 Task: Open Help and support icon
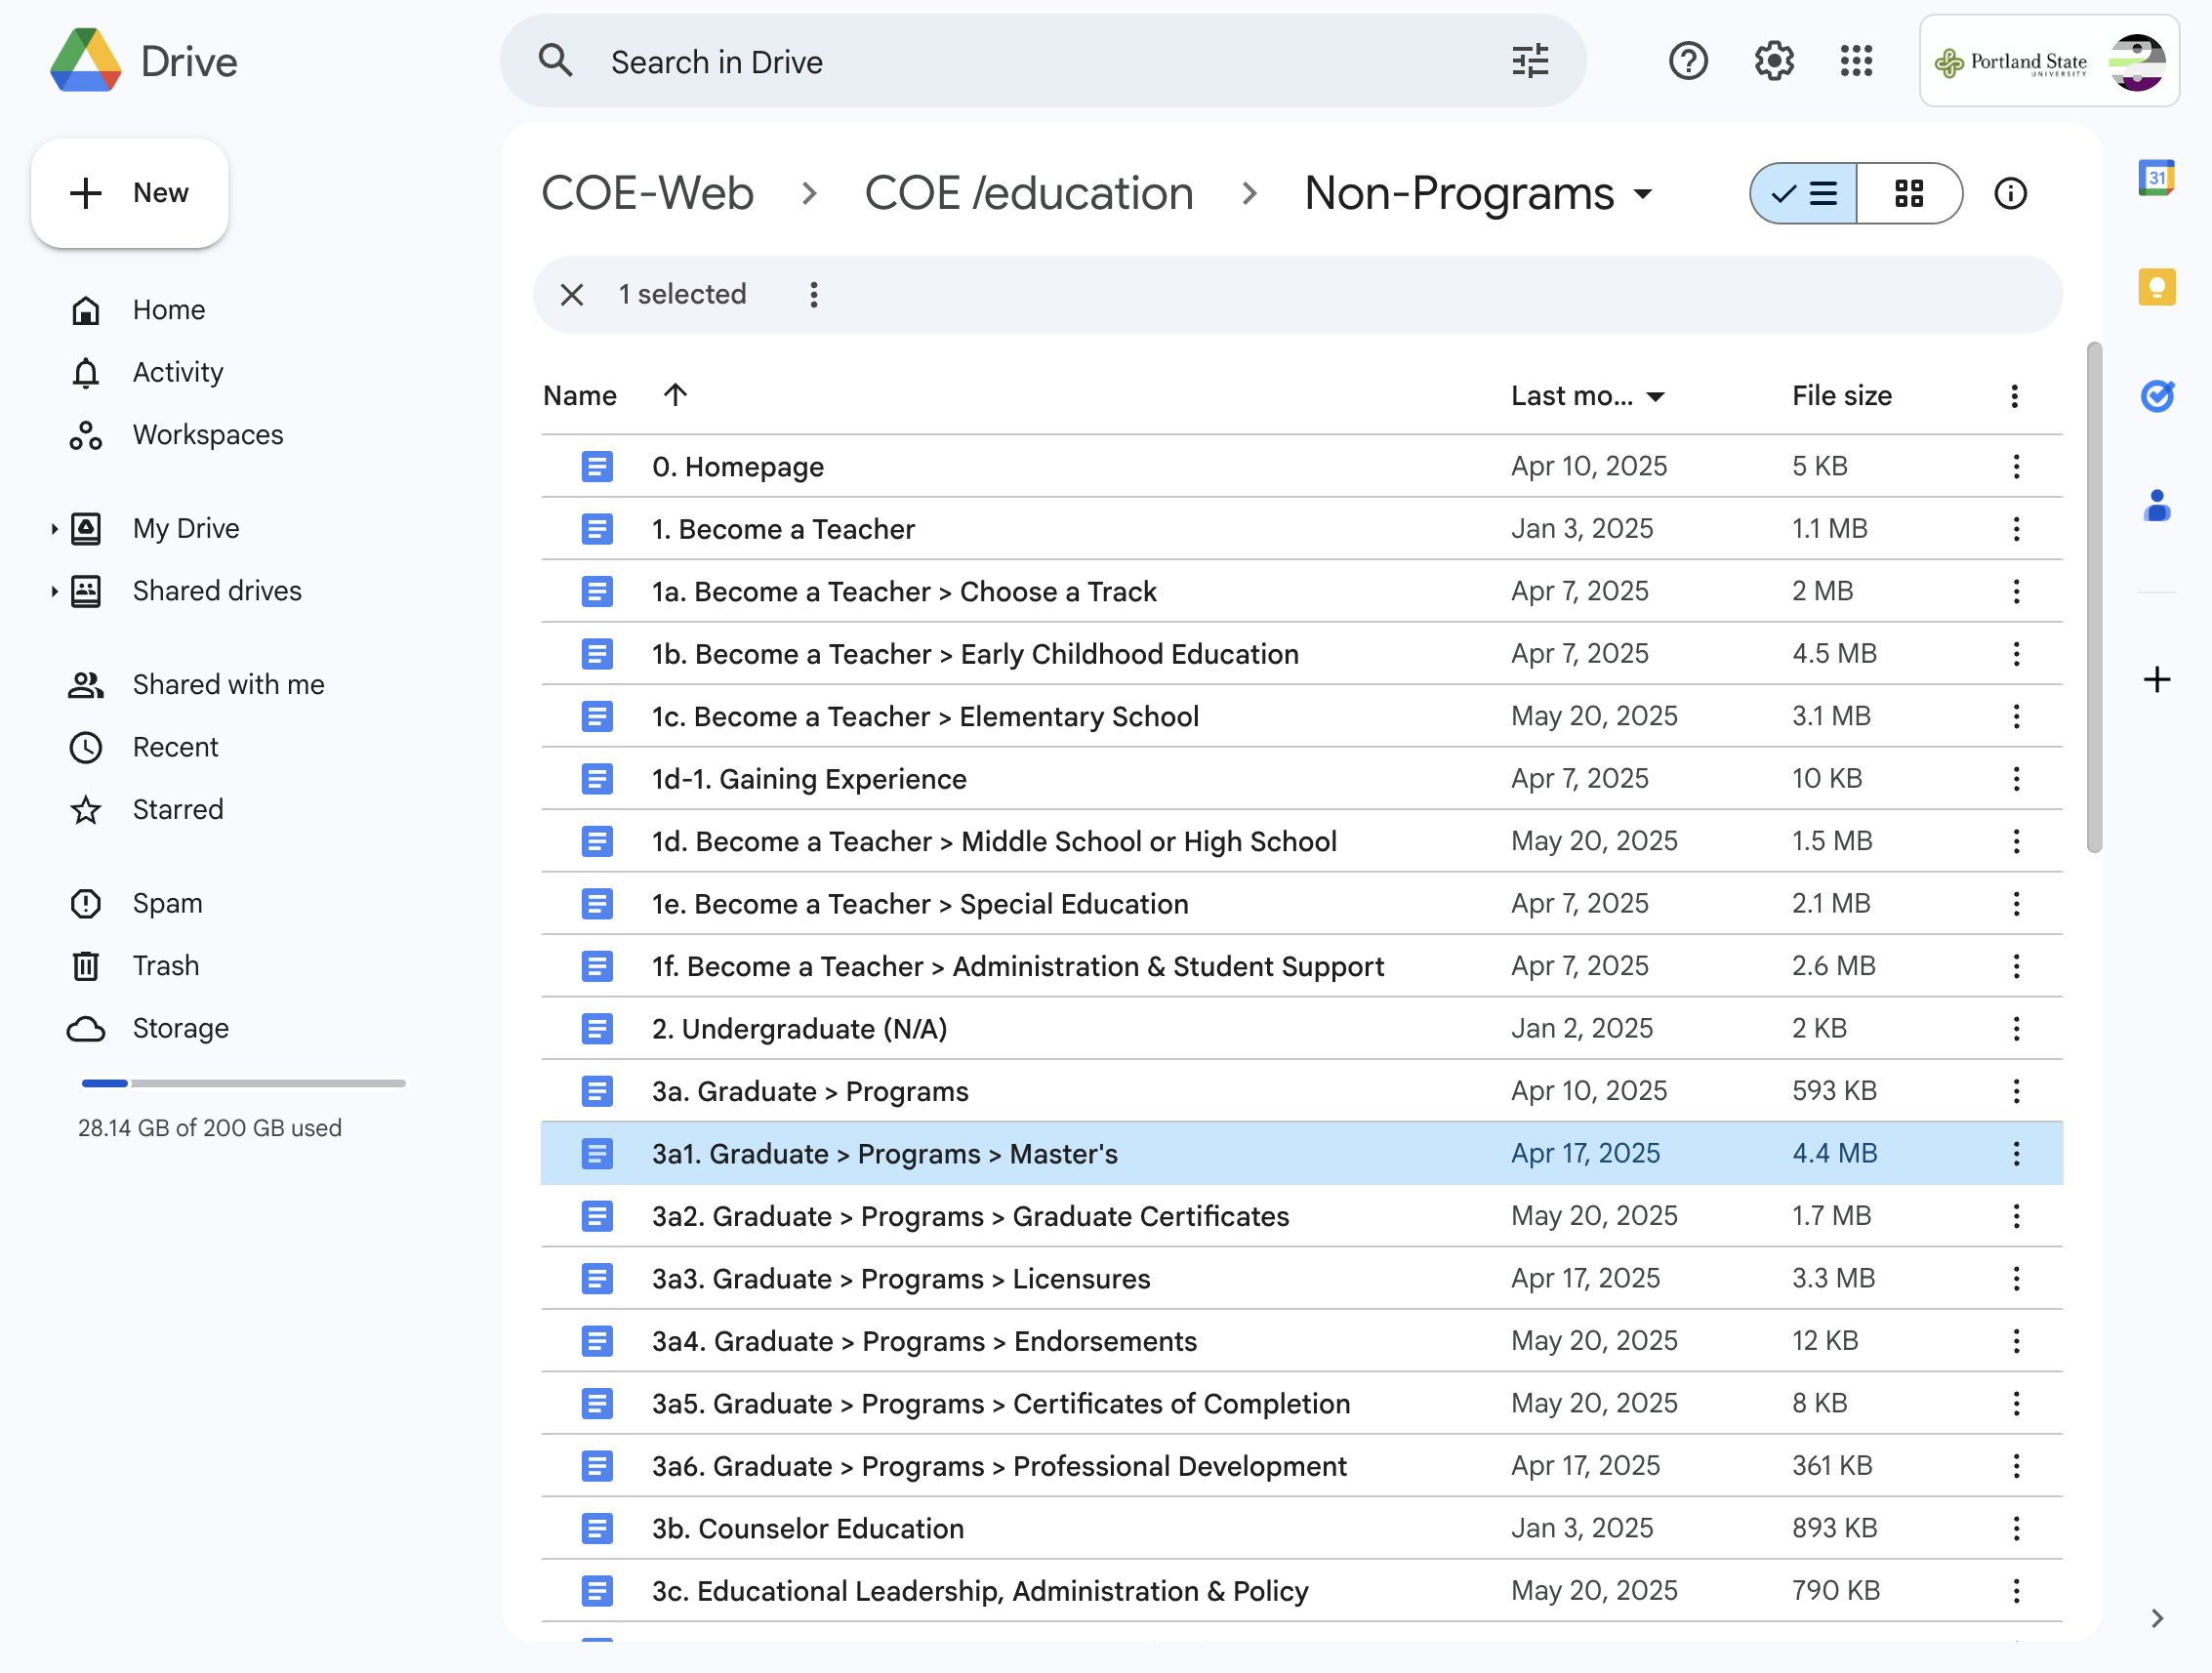point(1688,61)
